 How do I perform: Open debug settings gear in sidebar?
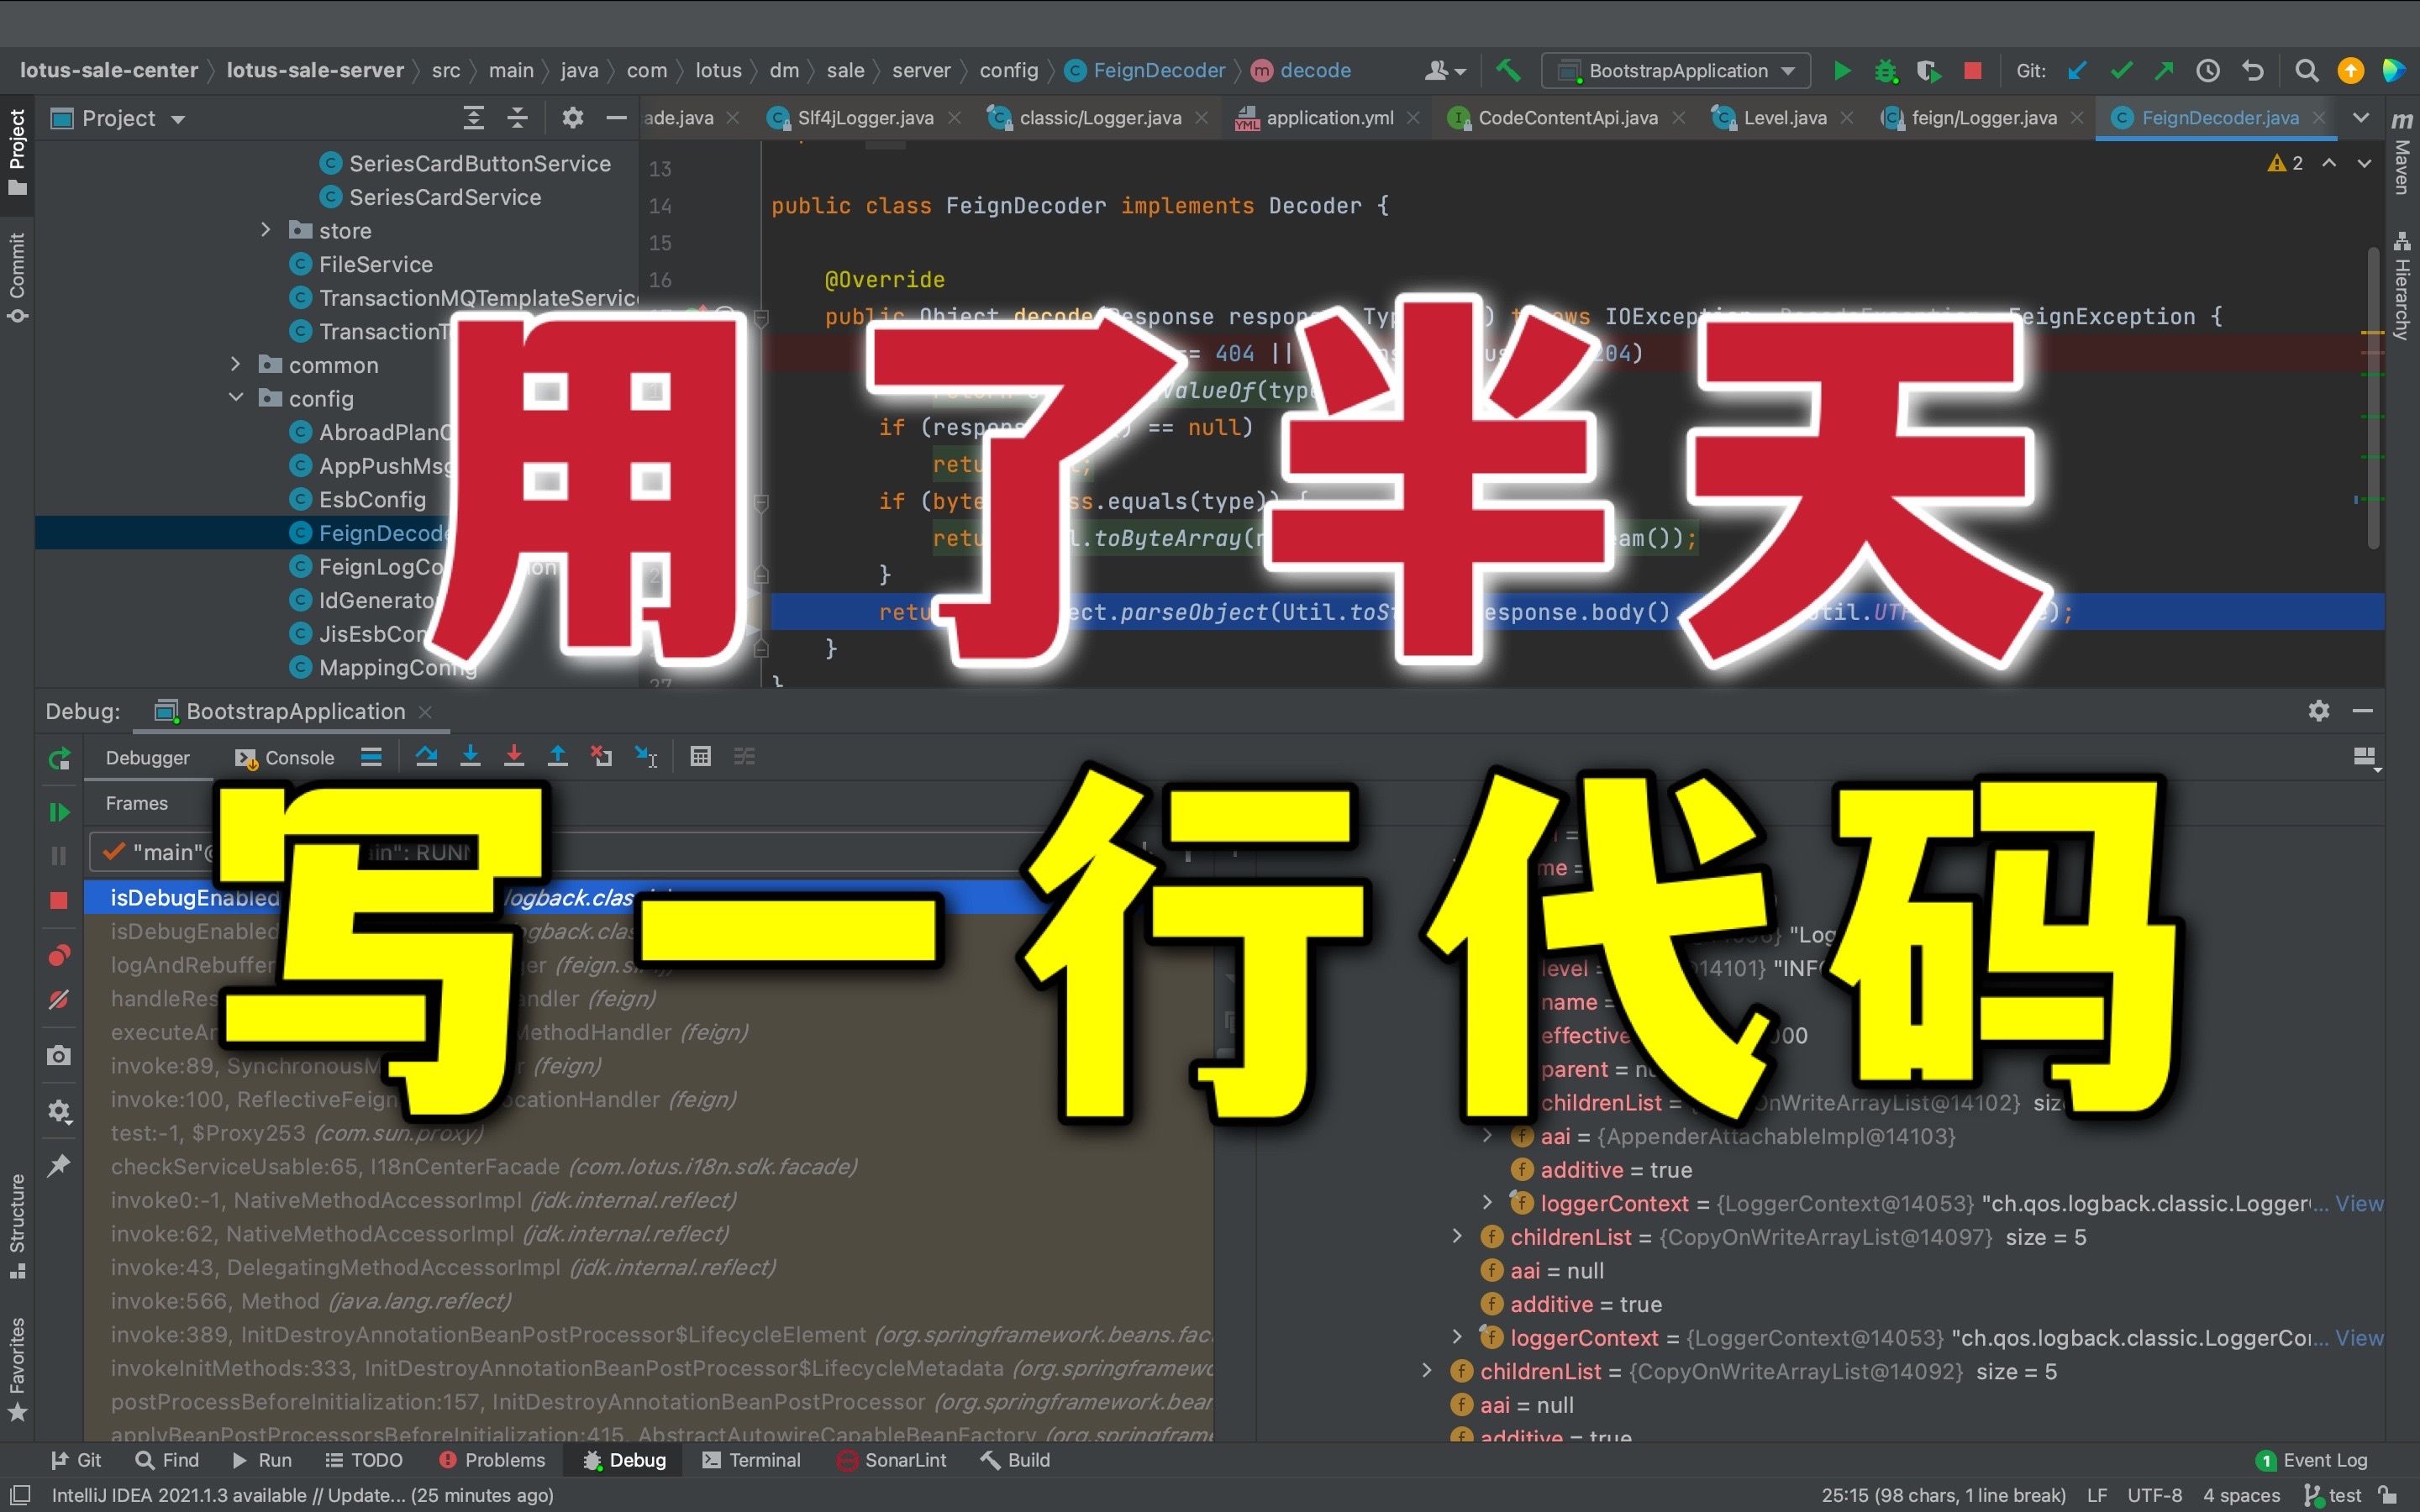(59, 1111)
